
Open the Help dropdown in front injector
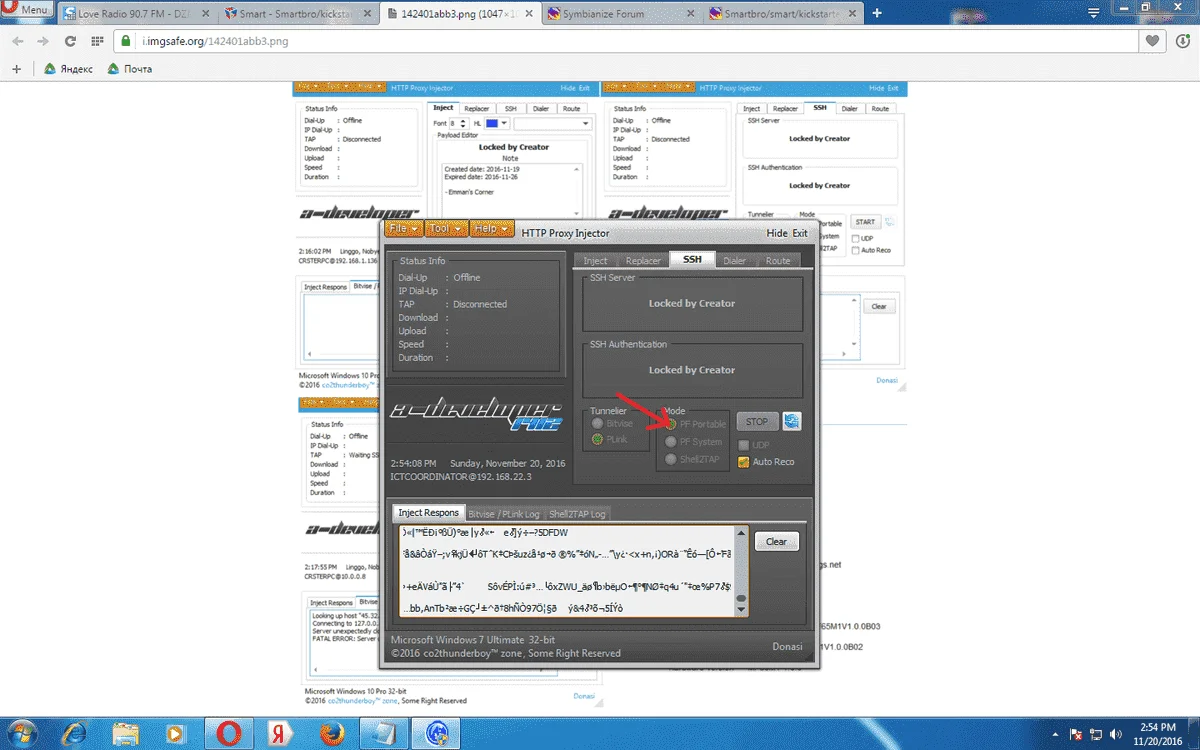(492, 229)
